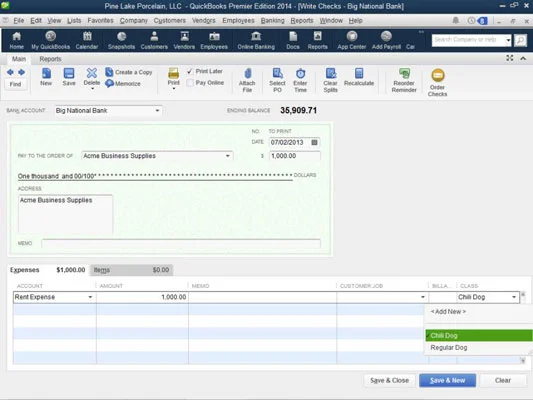Screen dimensions: 533x400
Task: Click the Clear button
Action: (503, 381)
